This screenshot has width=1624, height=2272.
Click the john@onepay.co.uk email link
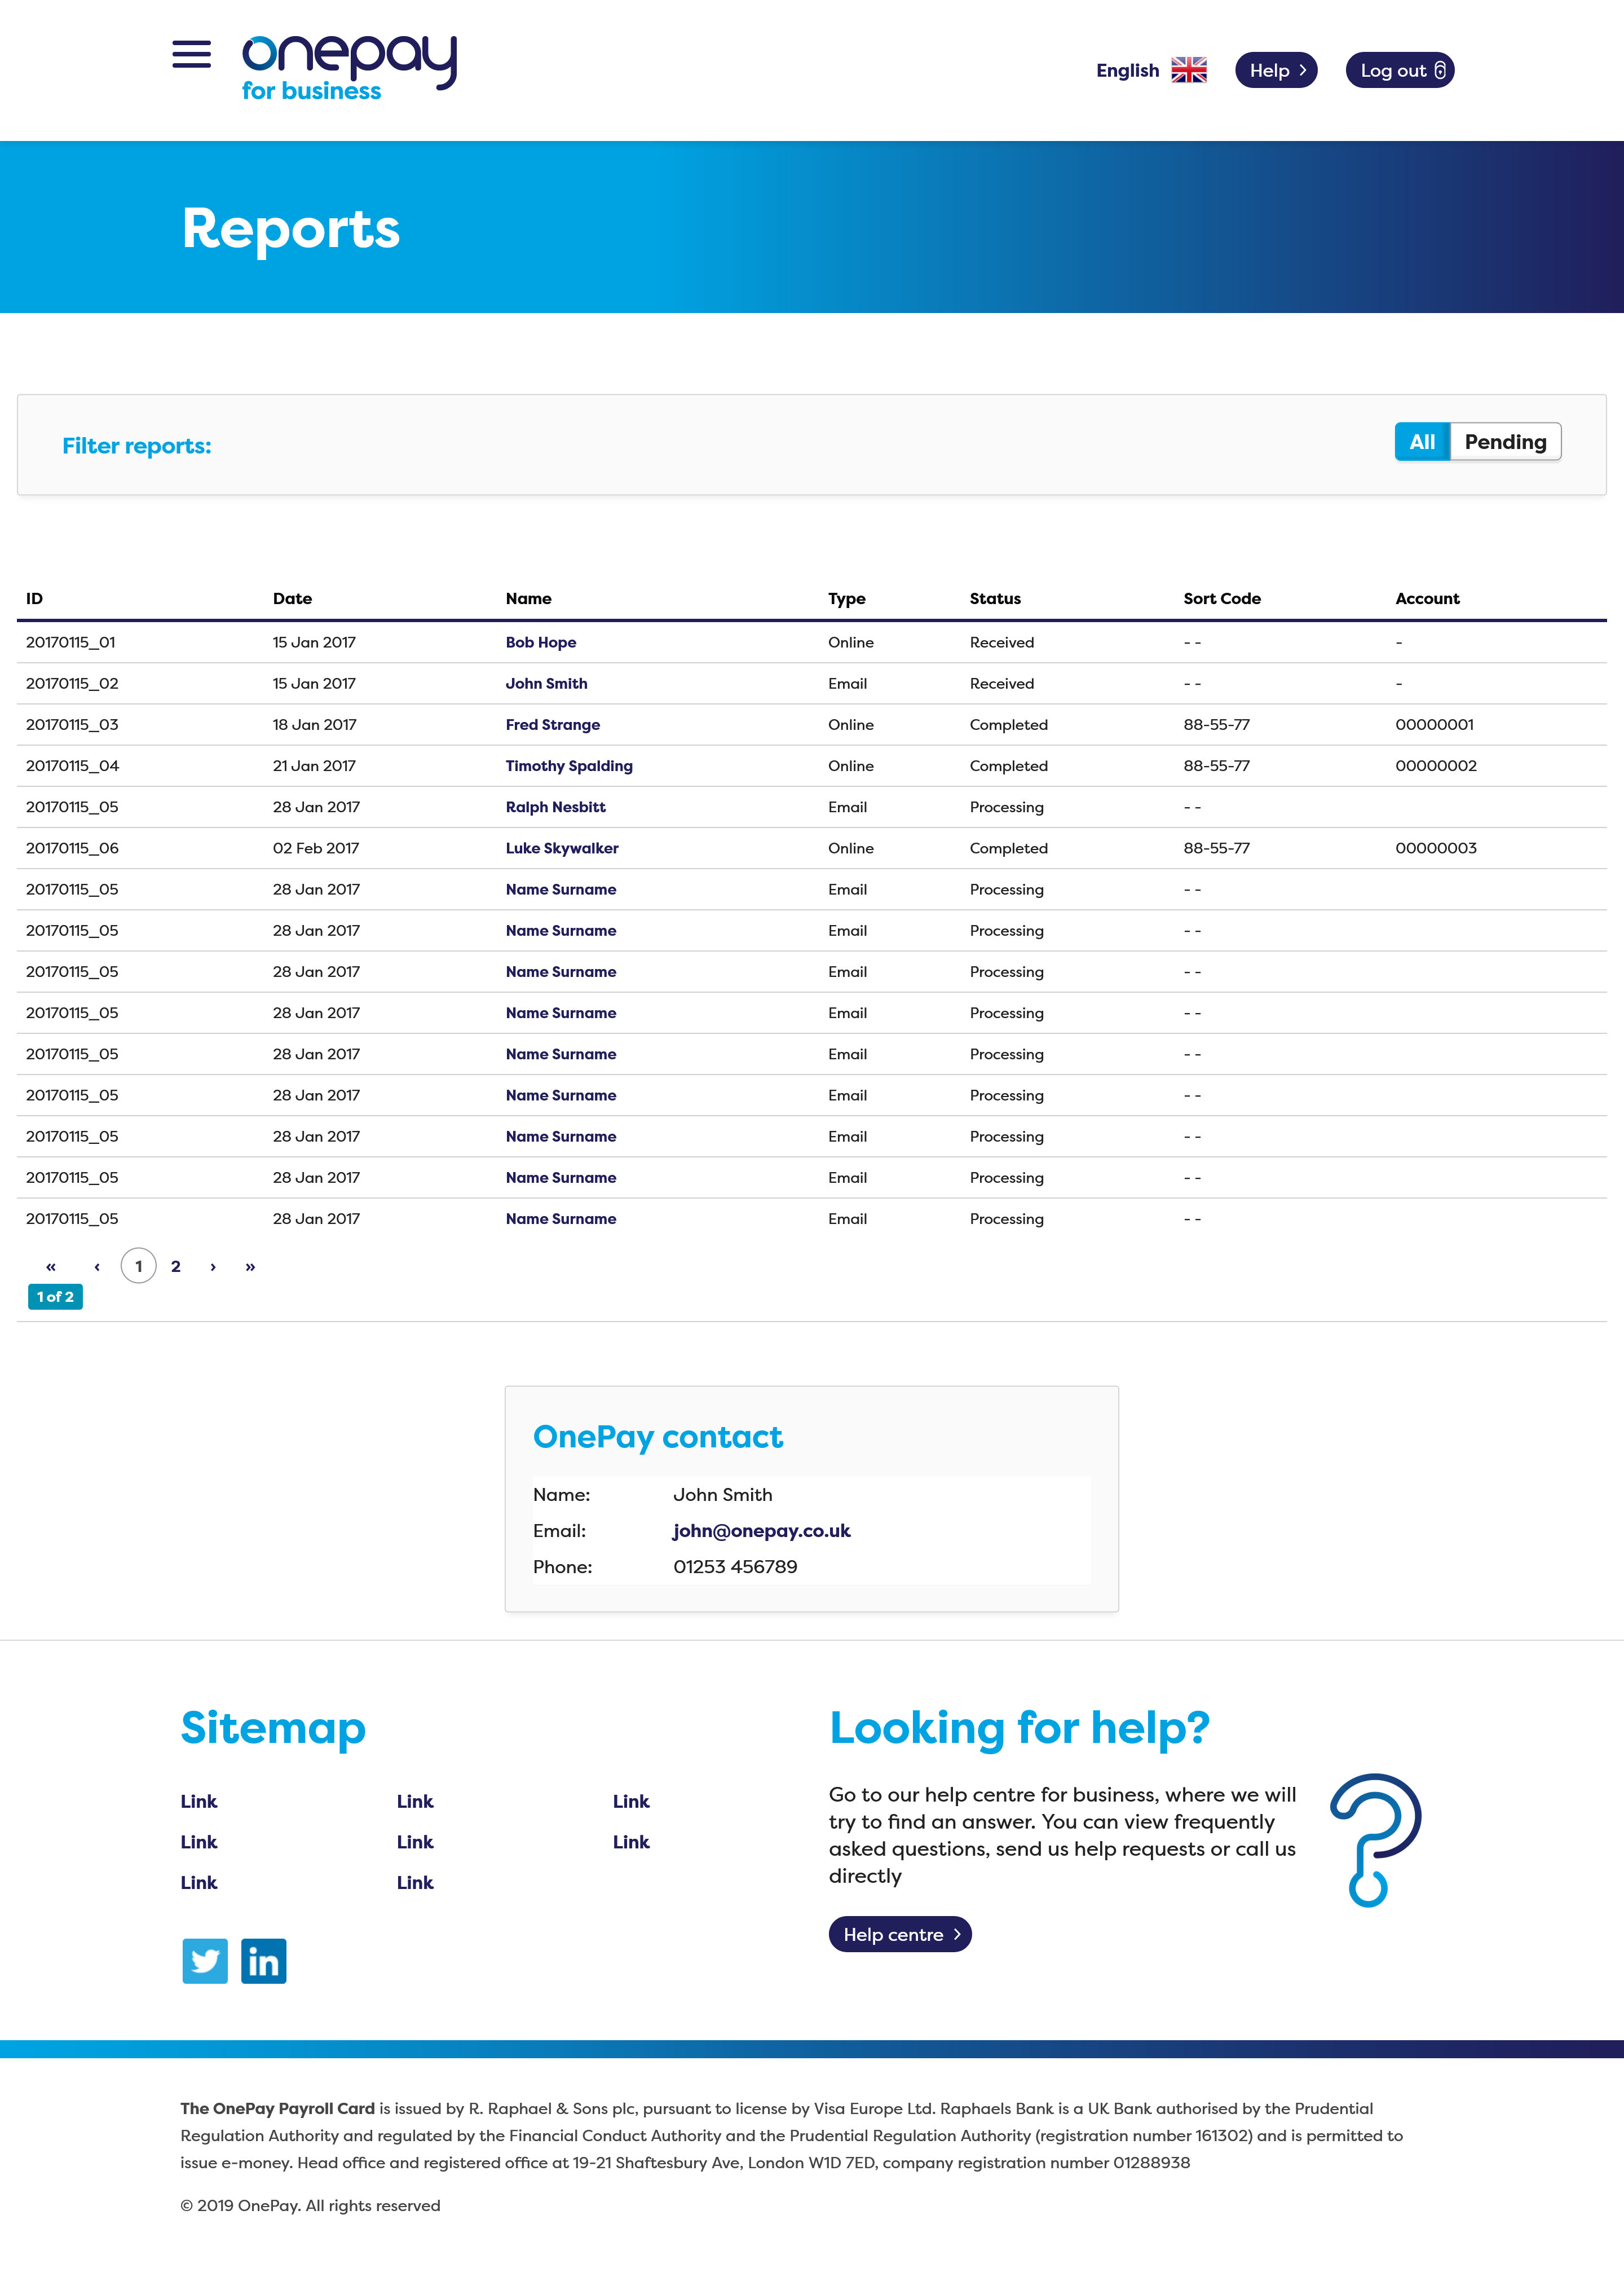pos(761,1530)
